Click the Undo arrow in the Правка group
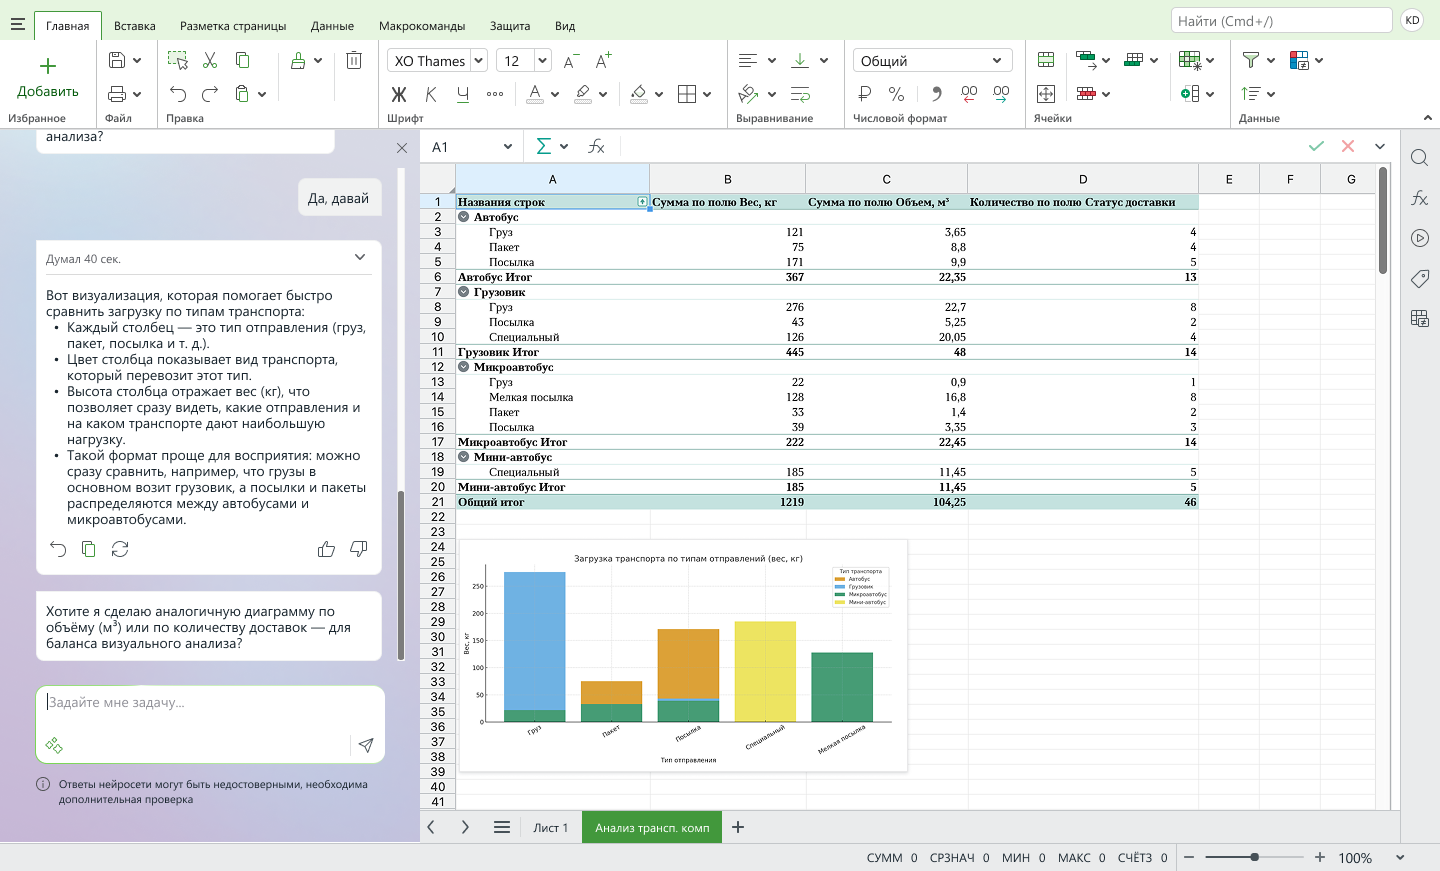 (178, 94)
